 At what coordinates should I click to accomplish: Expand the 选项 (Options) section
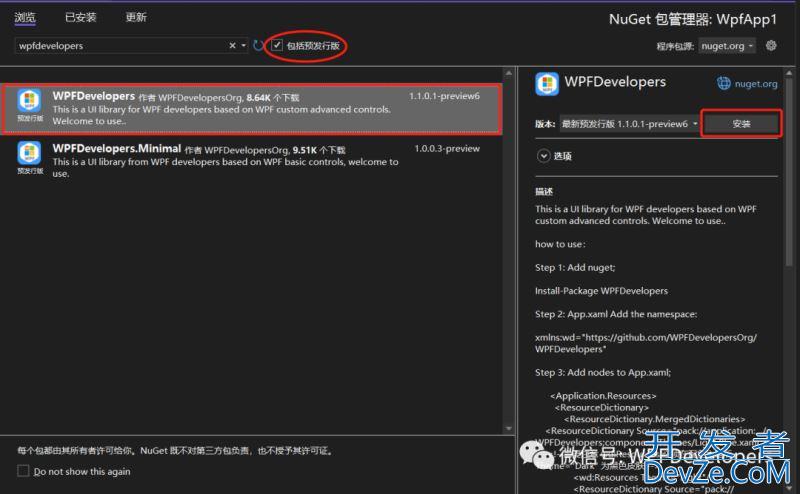543,156
